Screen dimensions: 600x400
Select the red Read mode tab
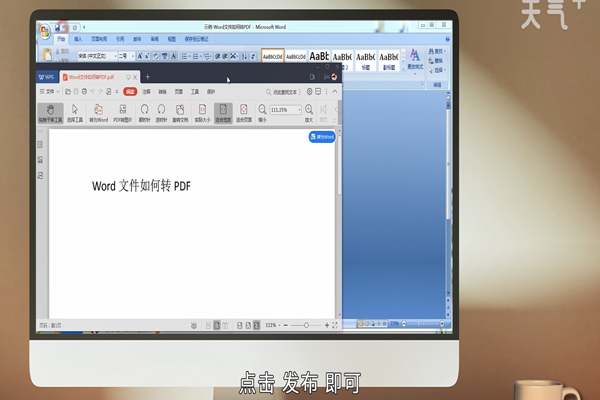click(x=130, y=91)
